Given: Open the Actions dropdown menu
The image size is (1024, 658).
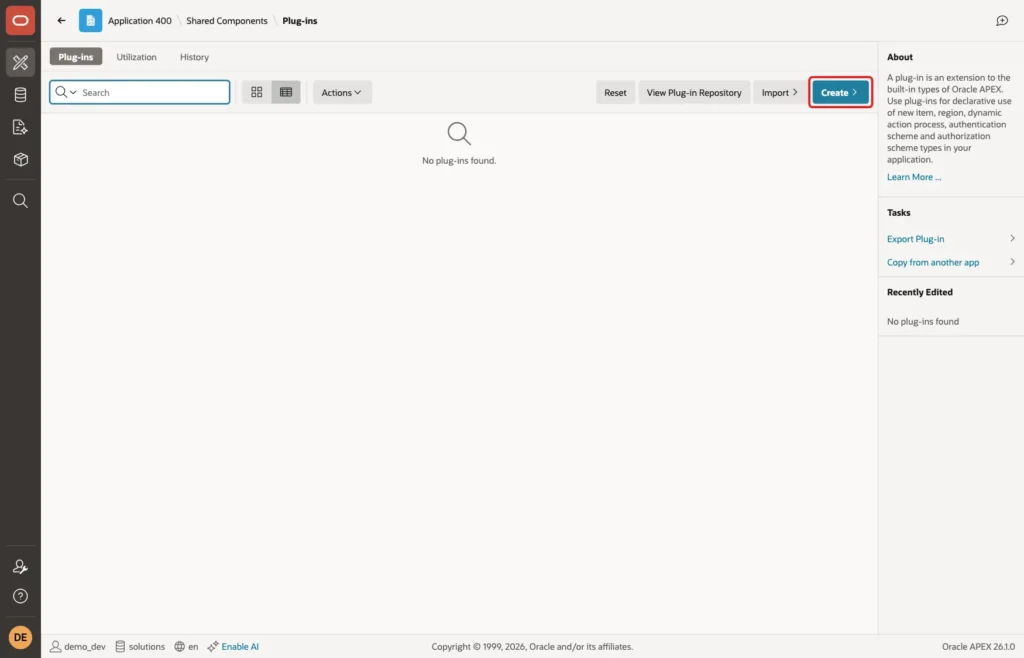Looking at the screenshot, I should [342, 92].
